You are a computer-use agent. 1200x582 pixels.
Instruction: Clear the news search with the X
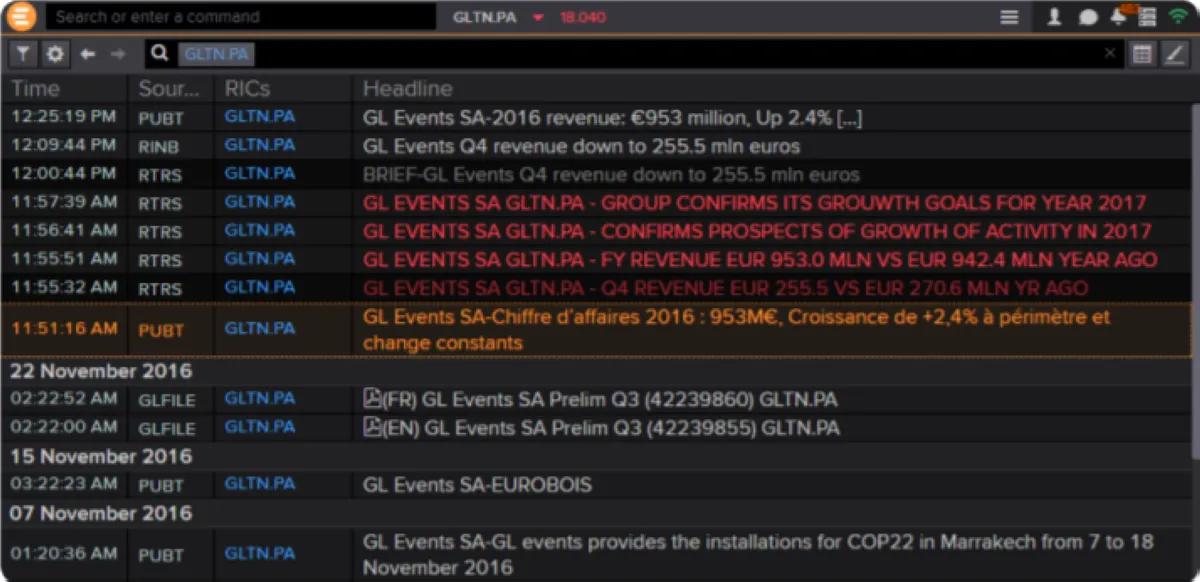tap(1110, 54)
